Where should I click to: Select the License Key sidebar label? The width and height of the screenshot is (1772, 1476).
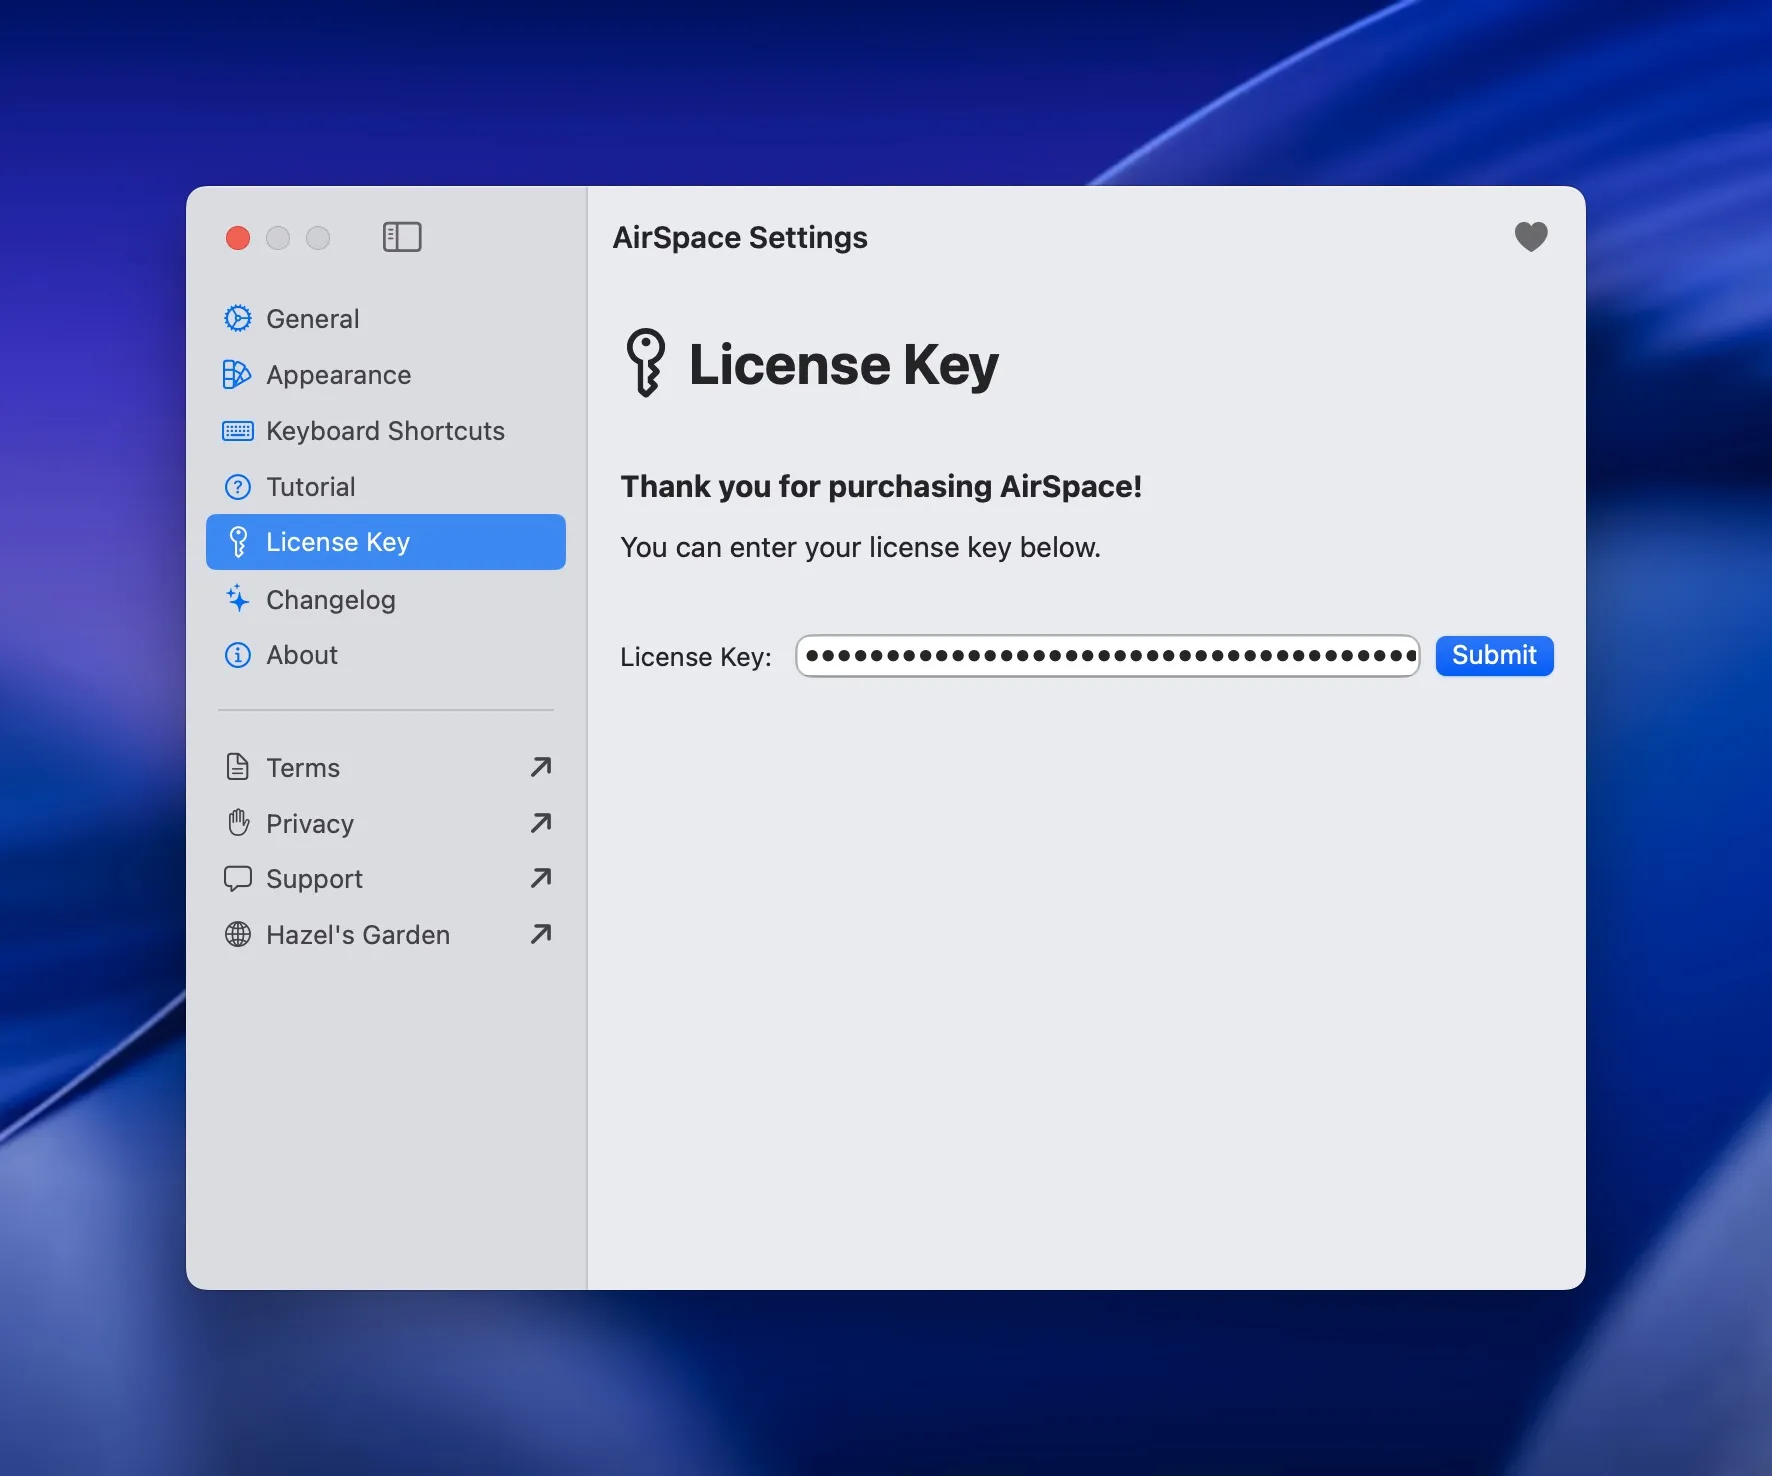[338, 542]
